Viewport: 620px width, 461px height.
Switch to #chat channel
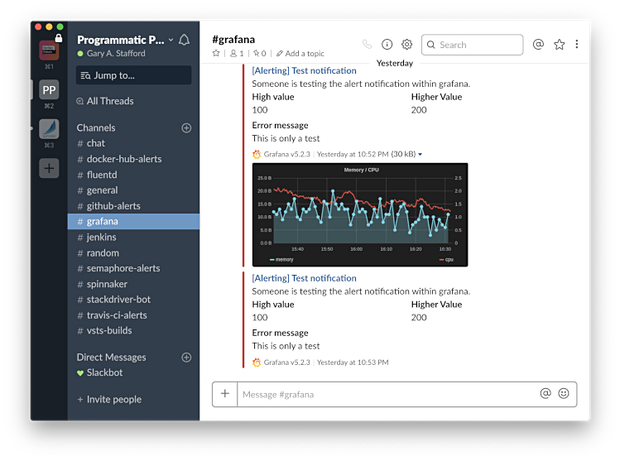pos(134,143)
